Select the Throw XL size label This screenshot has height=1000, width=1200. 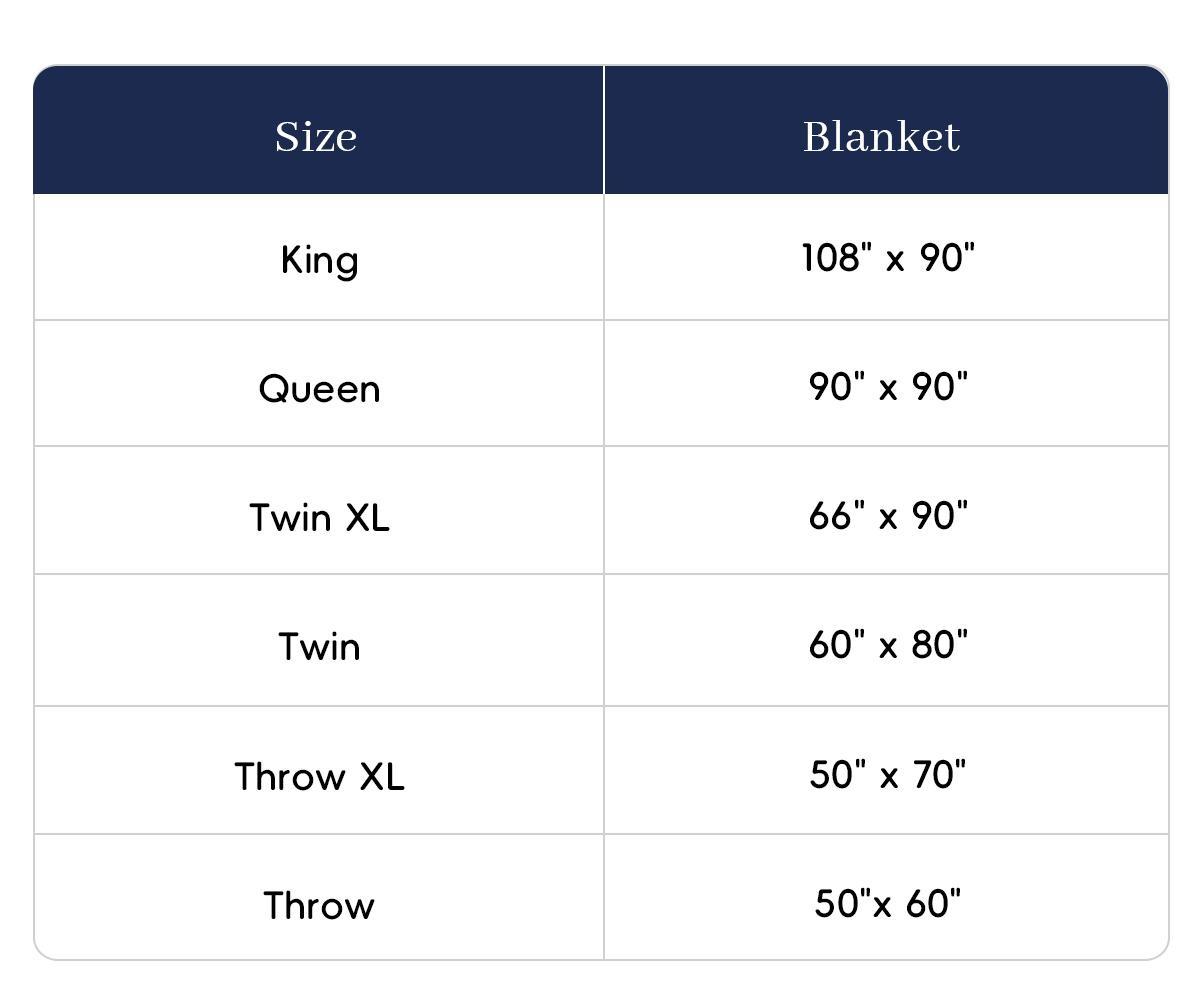(x=319, y=776)
